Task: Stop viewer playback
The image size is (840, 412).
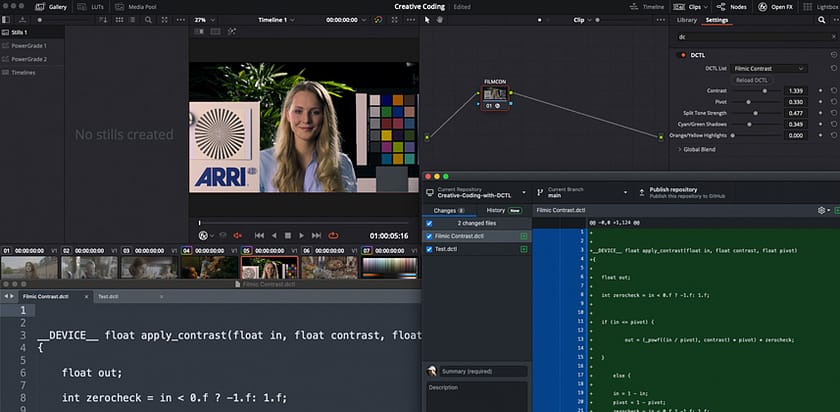Action: (288, 236)
